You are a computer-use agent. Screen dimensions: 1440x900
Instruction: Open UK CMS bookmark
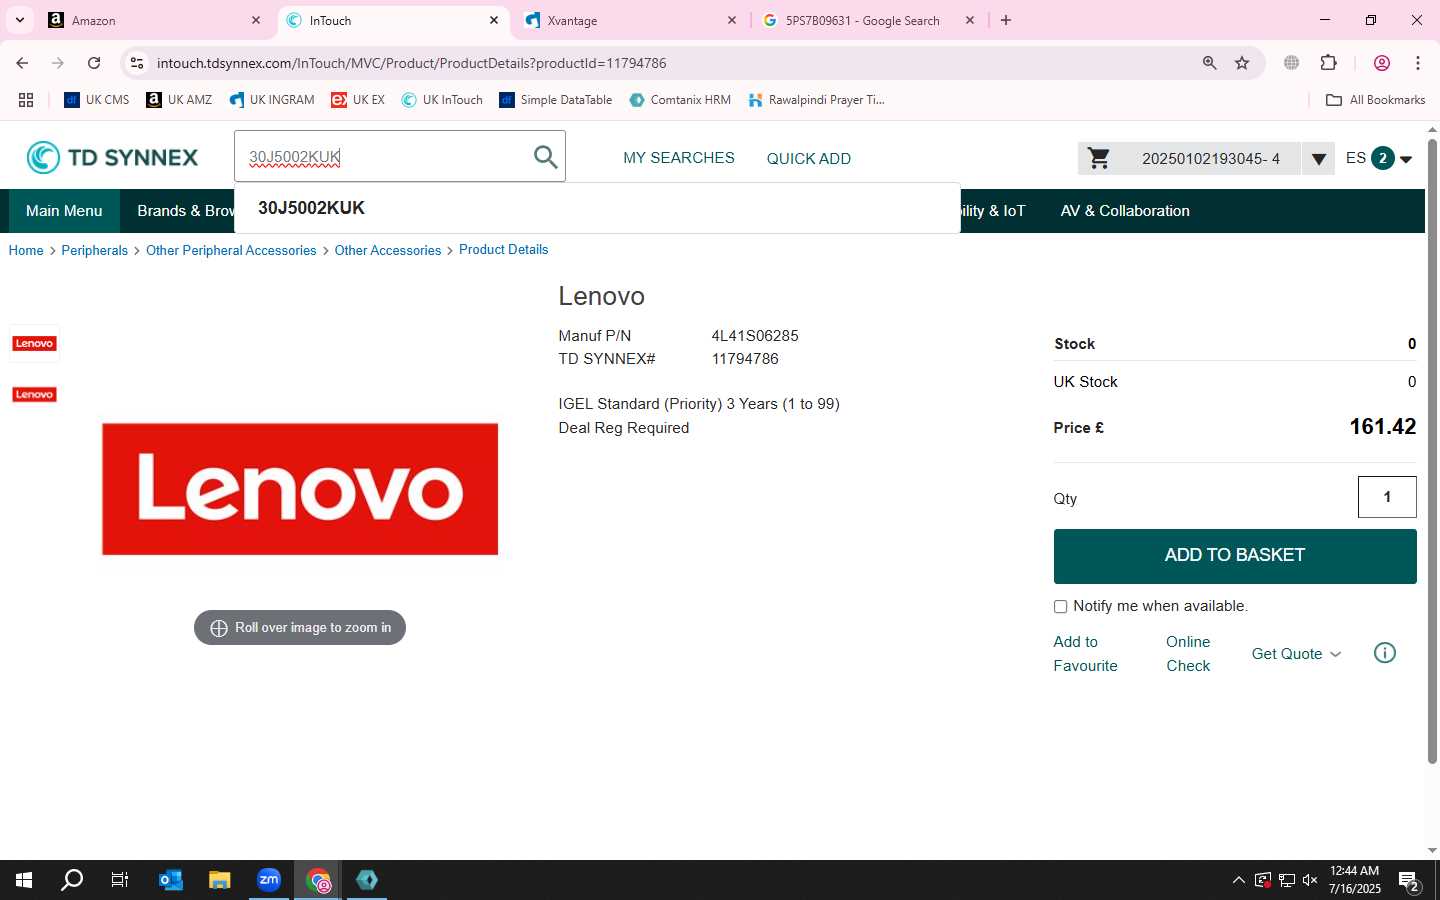click(x=97, y=100)
